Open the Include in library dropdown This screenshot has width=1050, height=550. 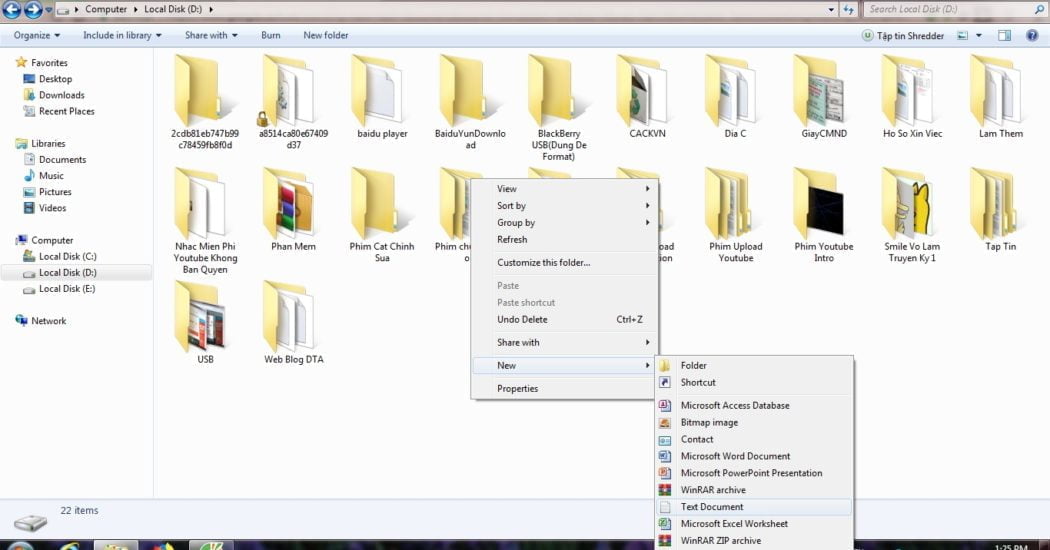(x=122, y=36)
